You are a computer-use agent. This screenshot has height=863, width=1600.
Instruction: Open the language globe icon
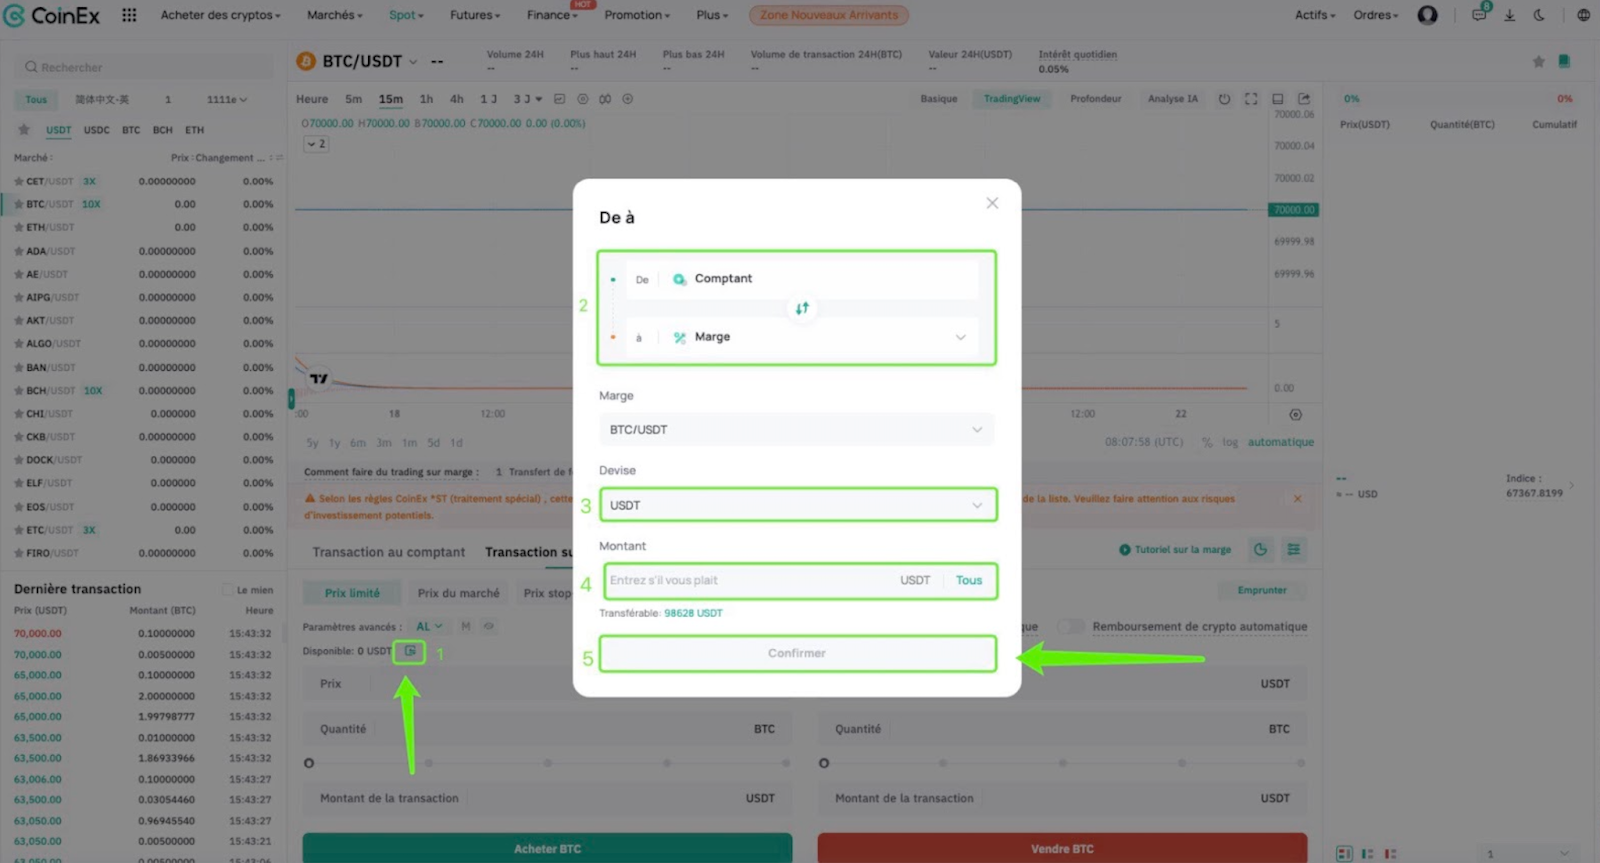(1583, 15)
